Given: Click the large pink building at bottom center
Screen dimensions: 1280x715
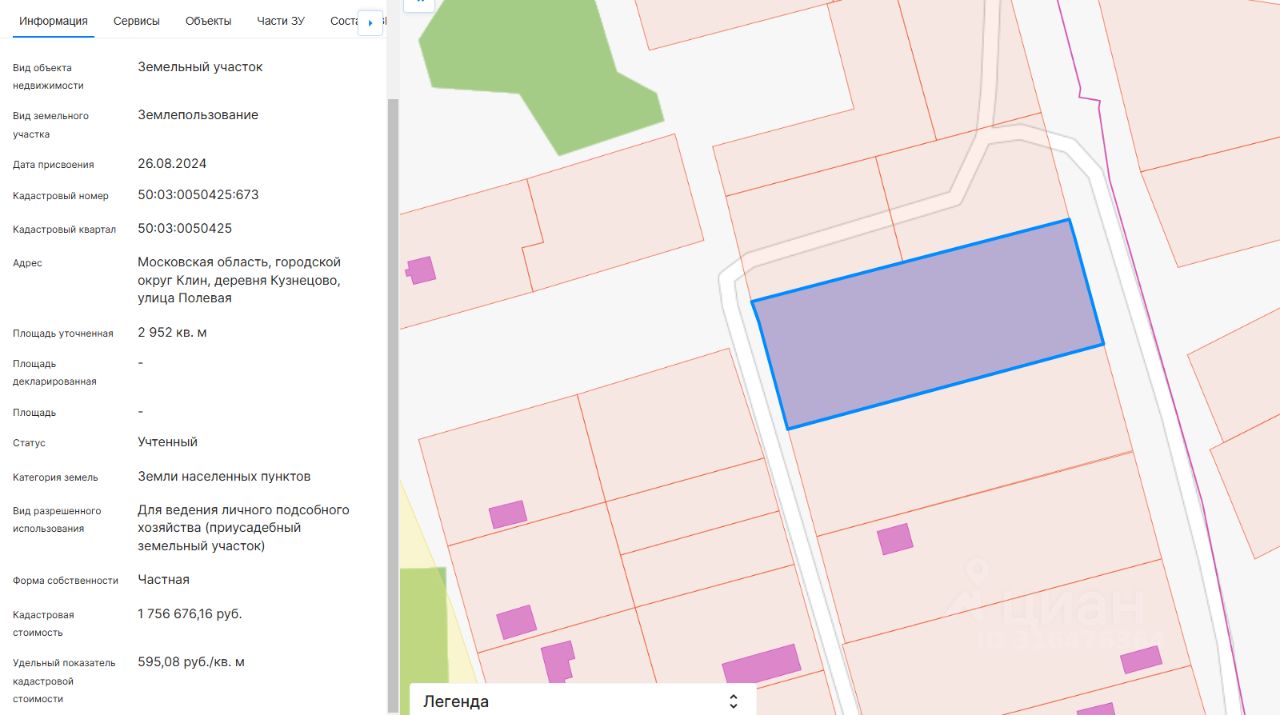Looking at the screenshot, I should coord(761,666).
